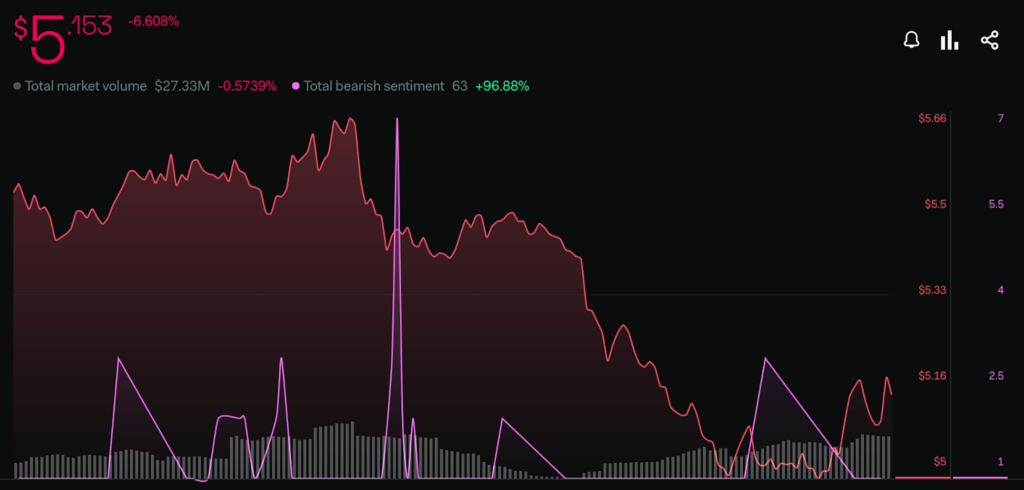
Task: Click the -0.5739% volume change
Action: [248, 86]
